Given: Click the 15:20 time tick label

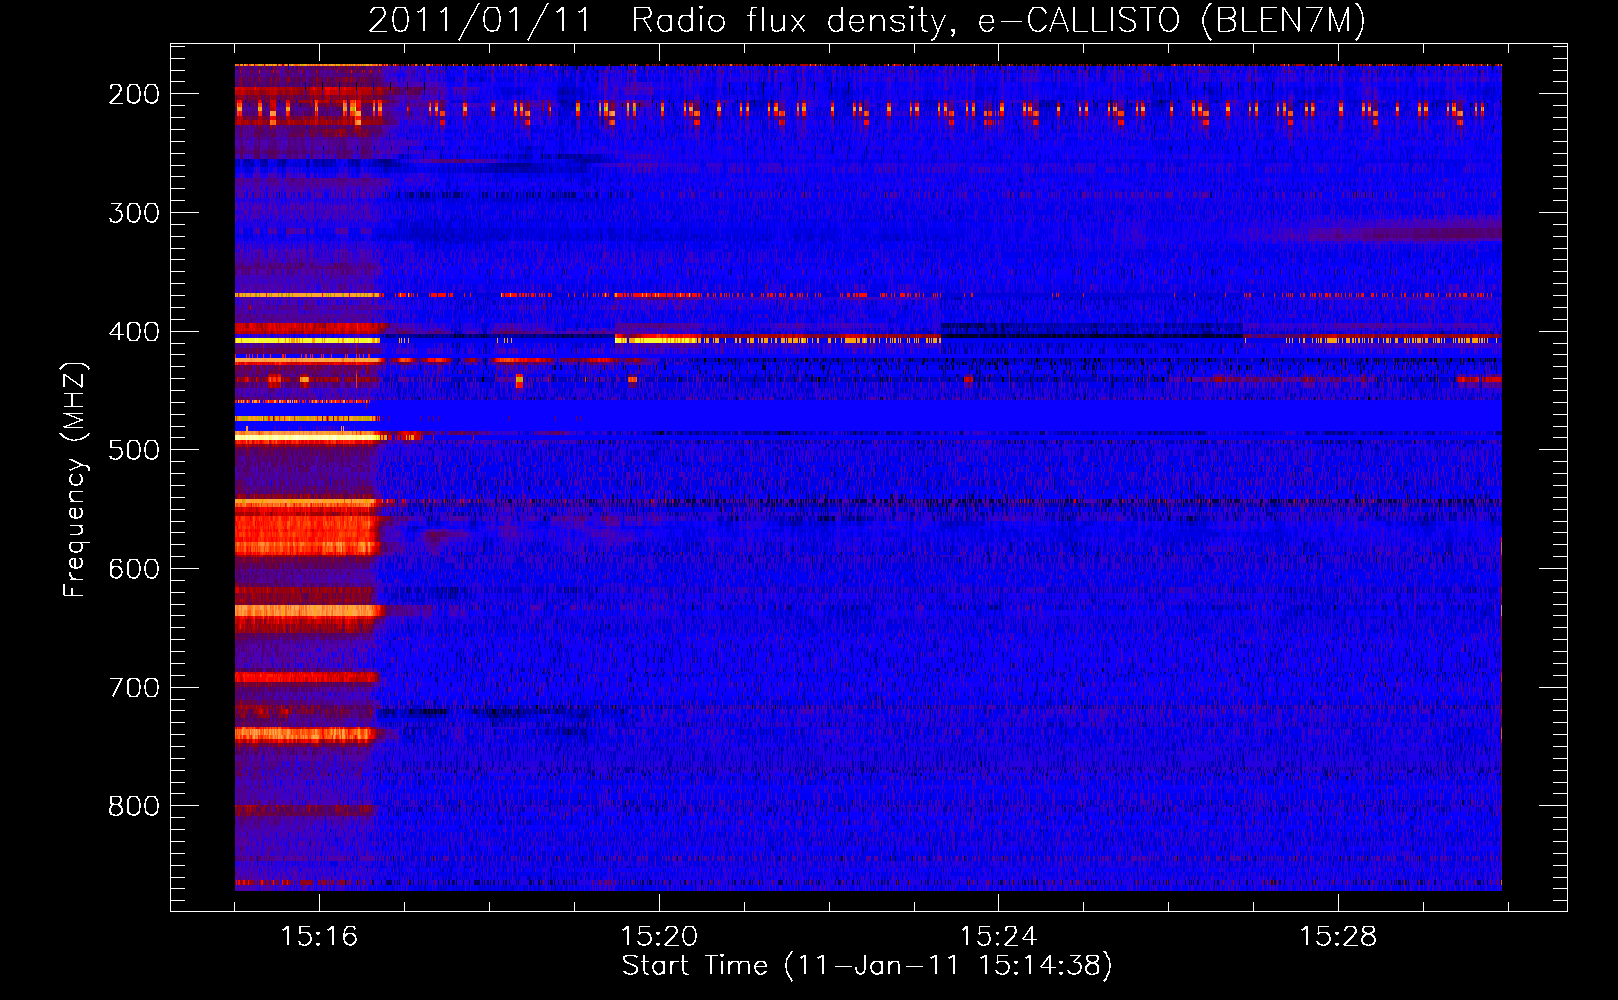Looking at the screenshot, I should click(659, 937).
